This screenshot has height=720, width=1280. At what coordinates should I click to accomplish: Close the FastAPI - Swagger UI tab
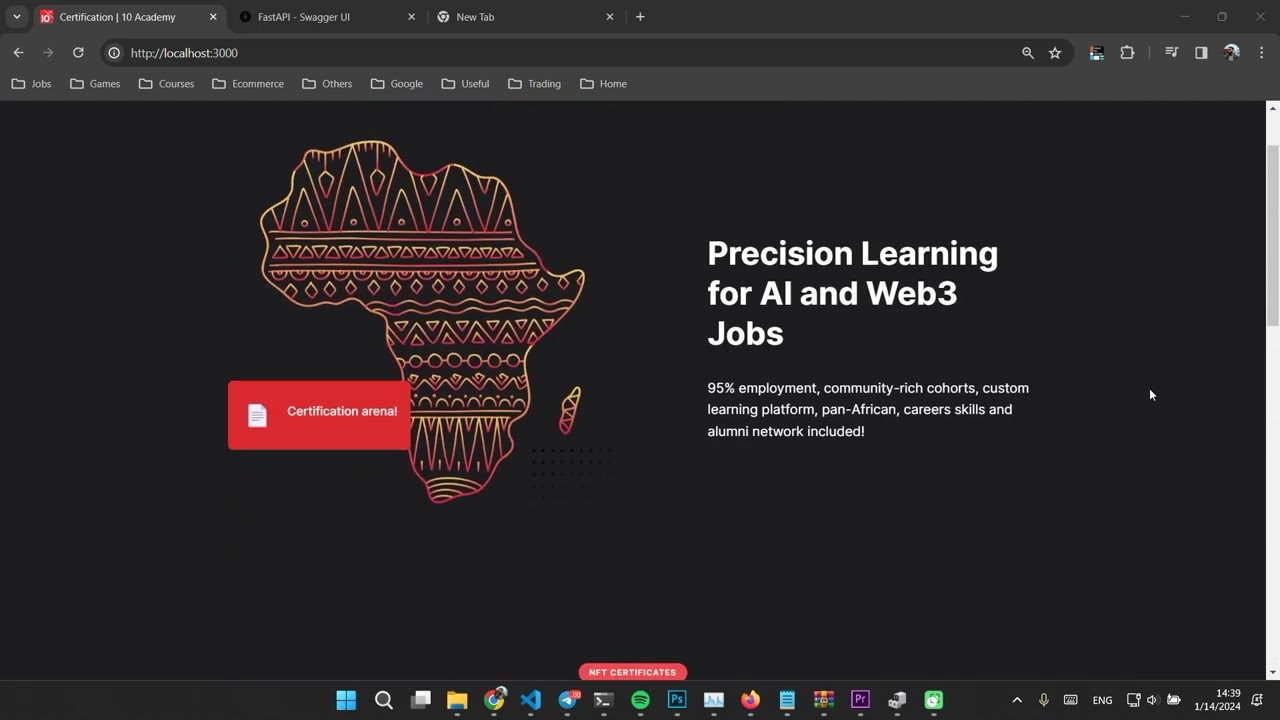[411, 17]
